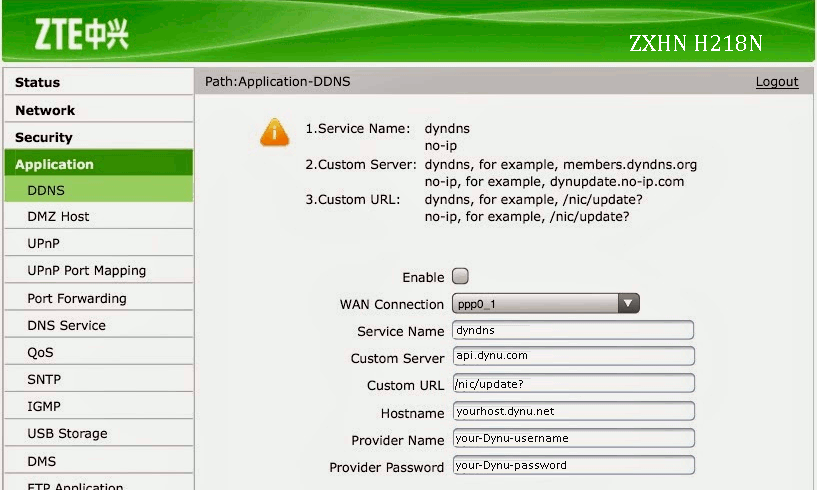Open the Security menu section
Viewport: 817px width, 490px height.
pyautogui.click(x=99, y=137)
